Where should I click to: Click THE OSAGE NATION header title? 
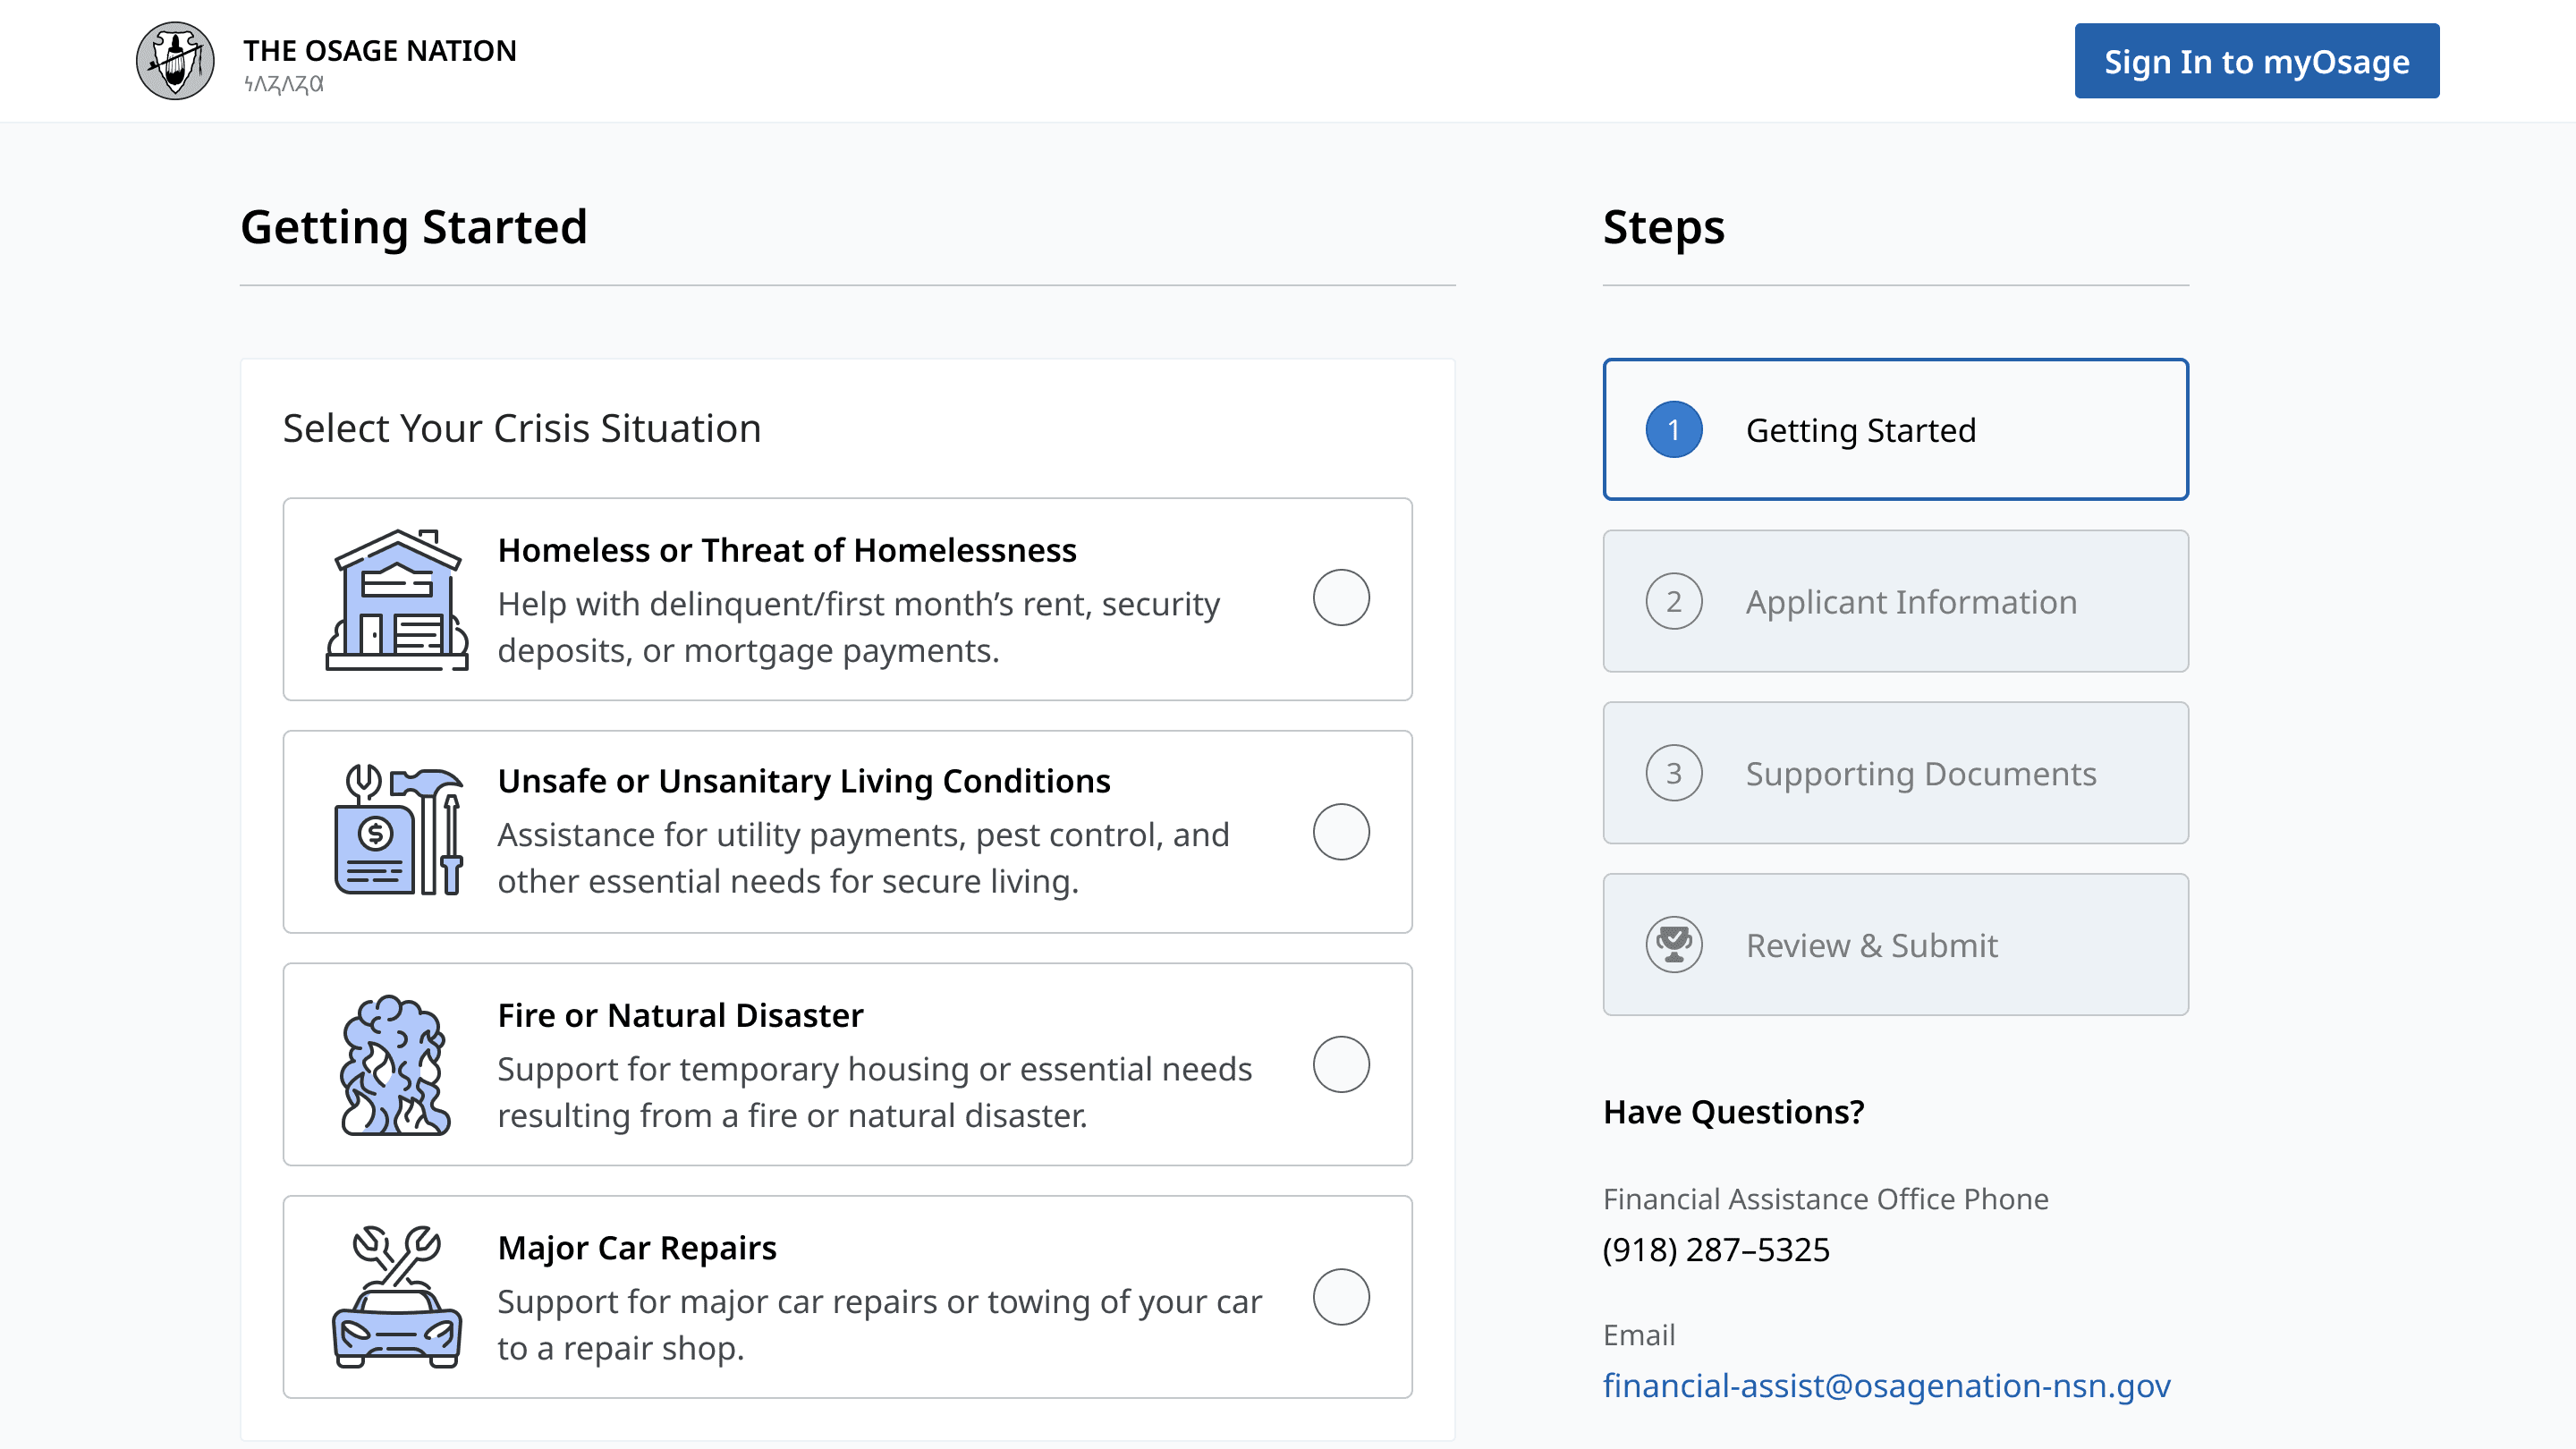[x=379, y=50]
